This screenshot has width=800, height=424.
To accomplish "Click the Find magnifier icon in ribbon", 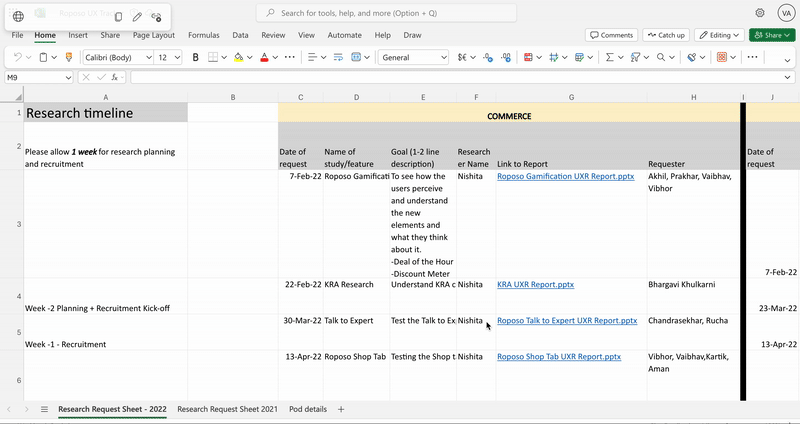I will (x=661, y=58).
